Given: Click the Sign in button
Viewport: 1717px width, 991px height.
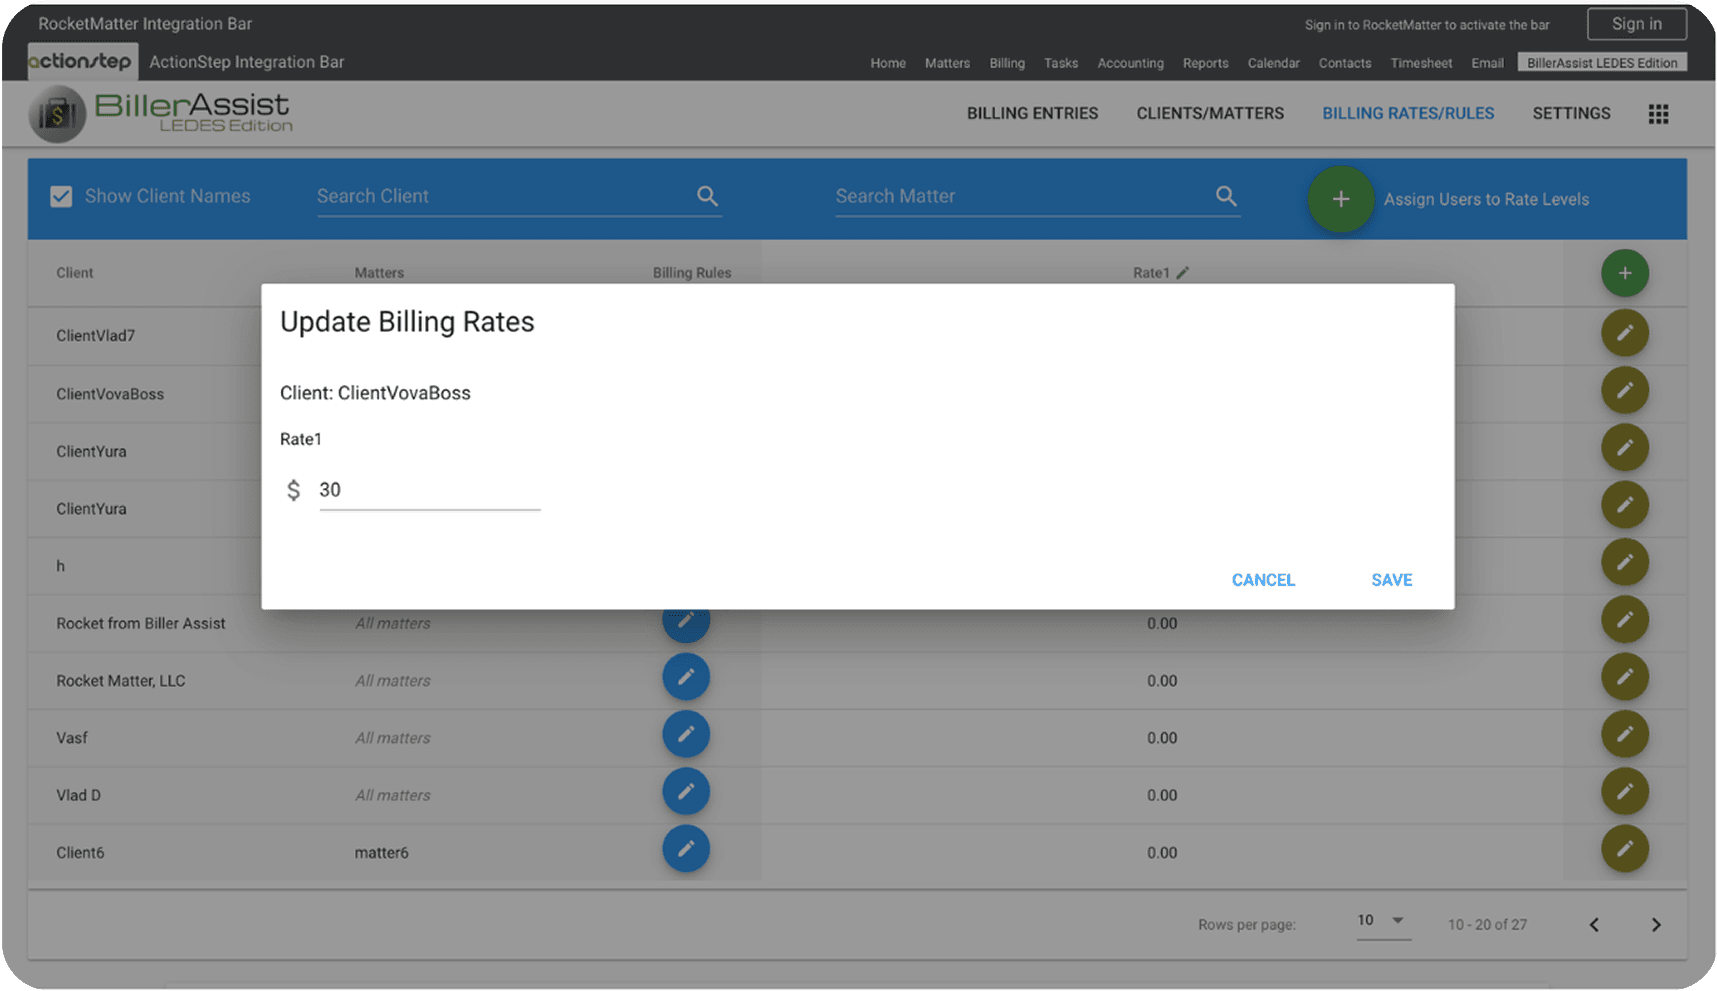Looking at the screenshot, I should point(1636,24).
